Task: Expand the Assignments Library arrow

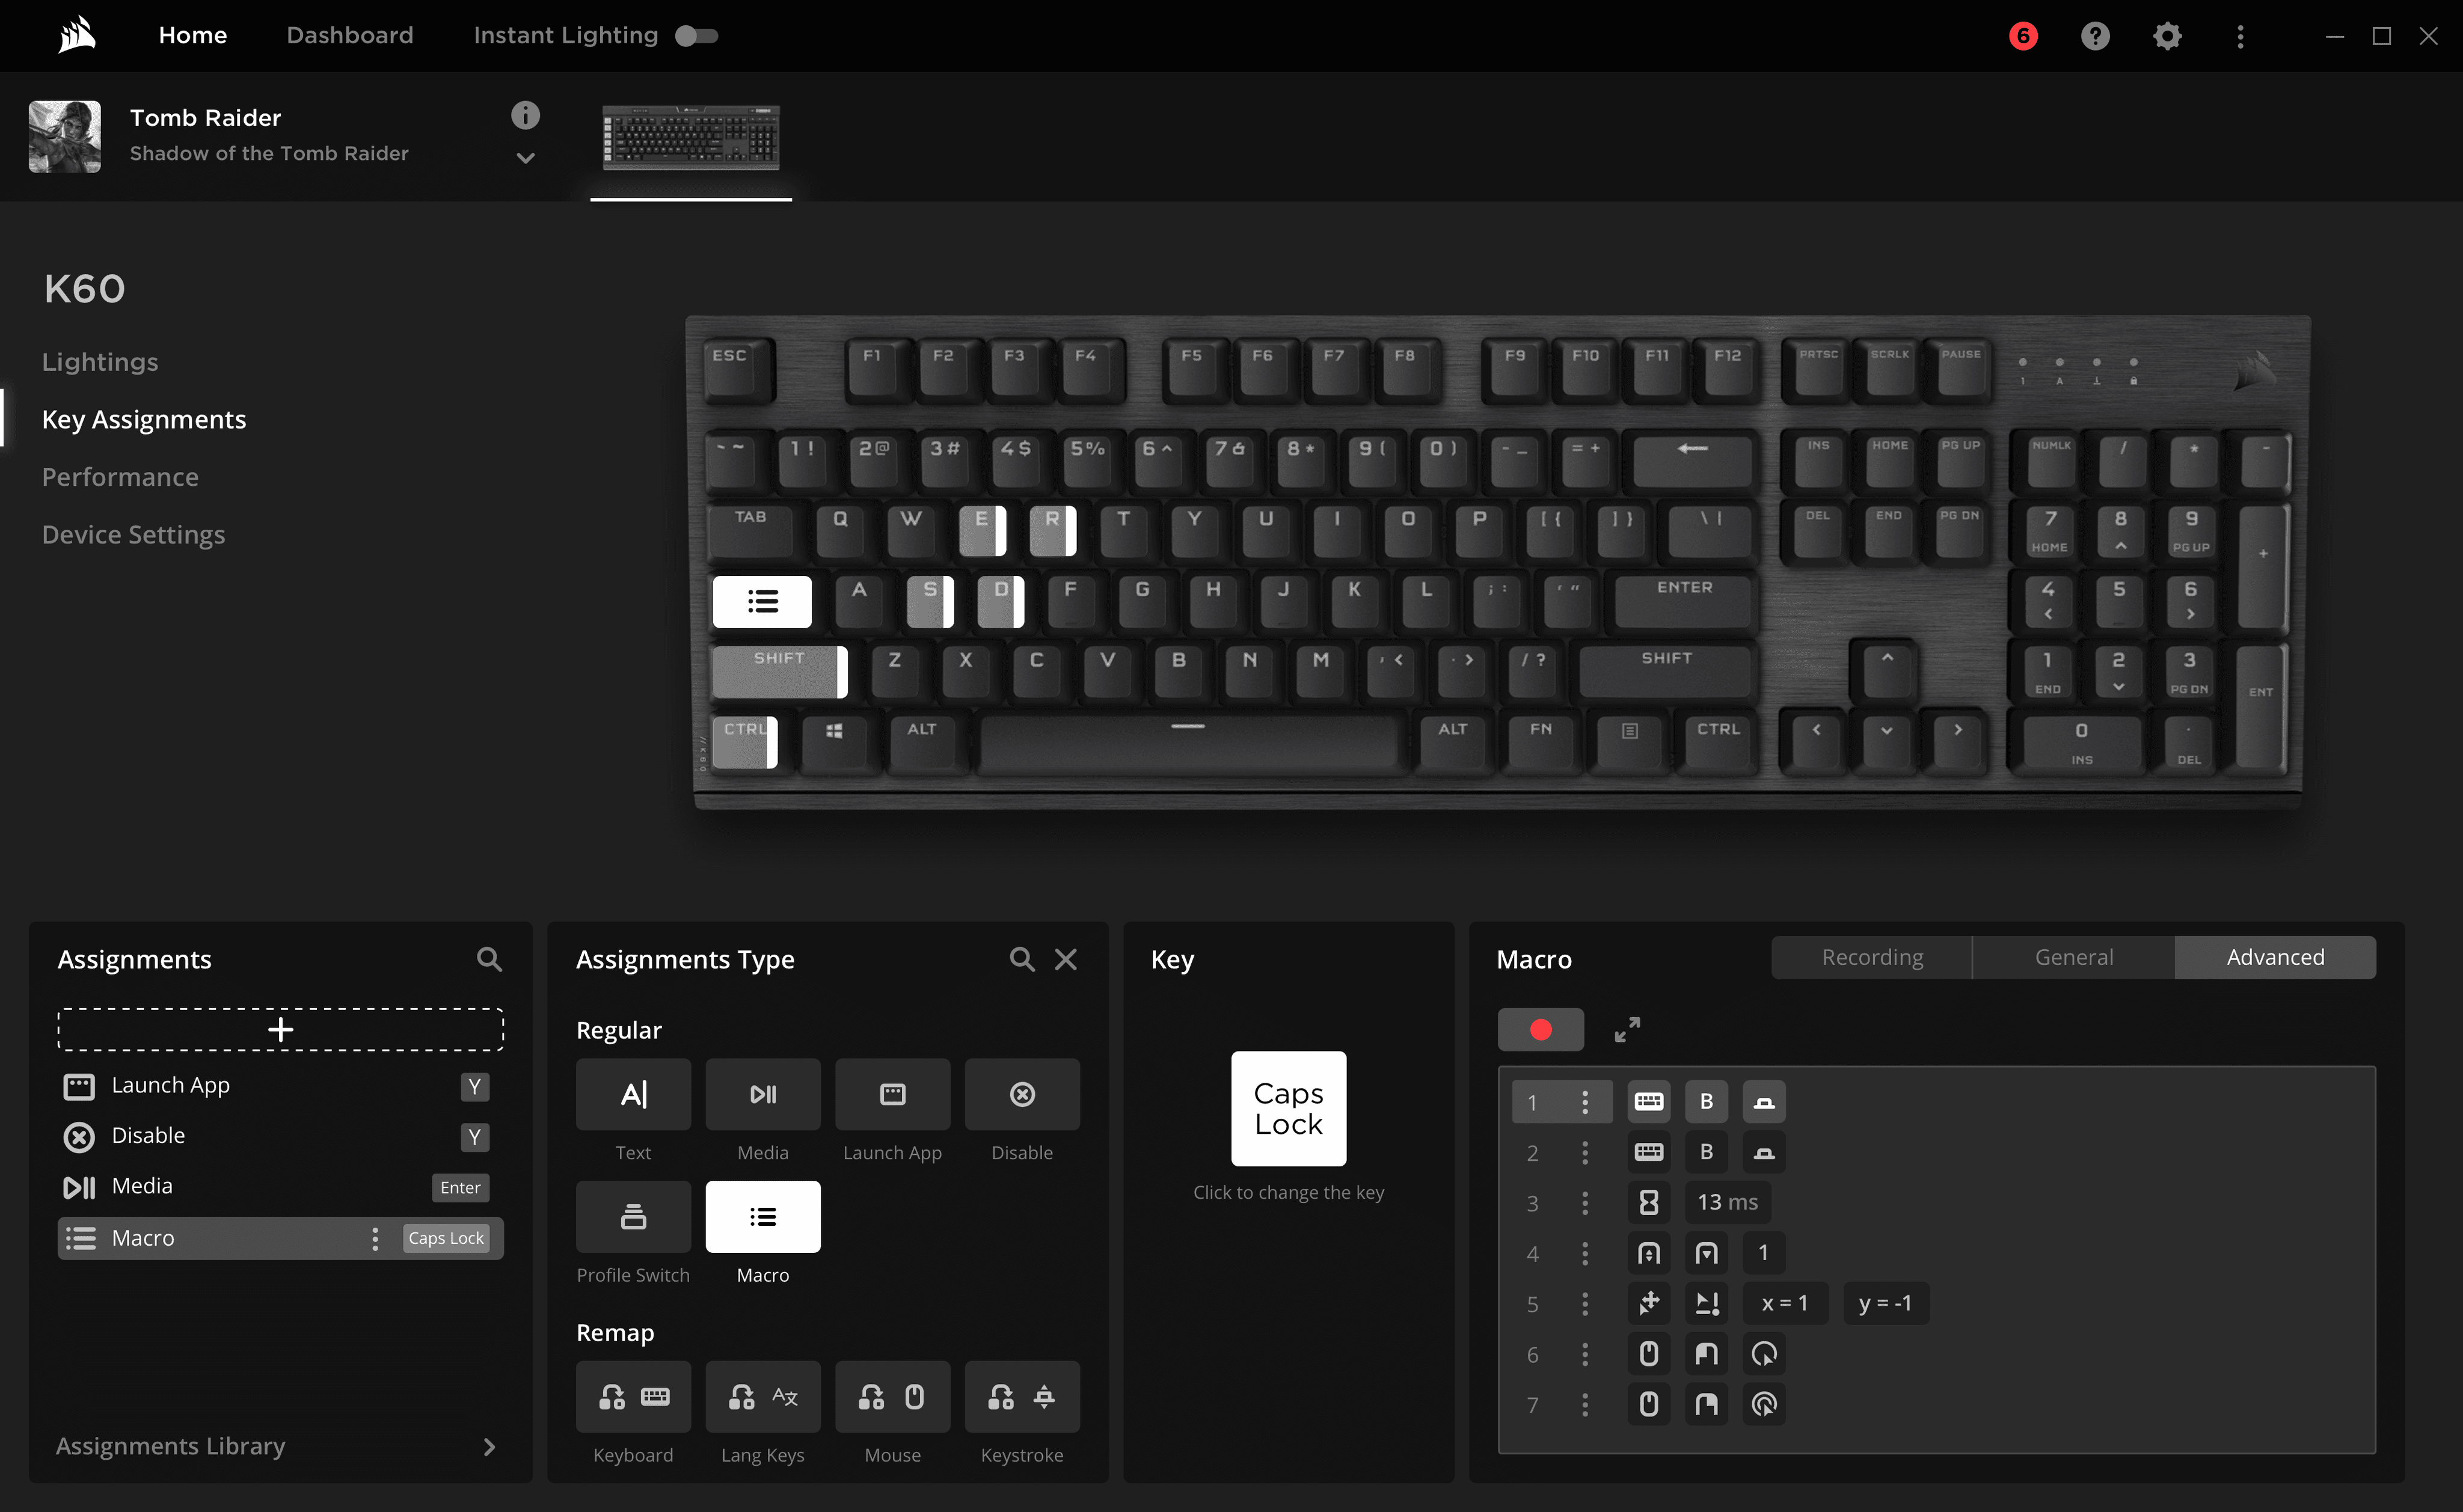Action: (x=489, y=1446)
